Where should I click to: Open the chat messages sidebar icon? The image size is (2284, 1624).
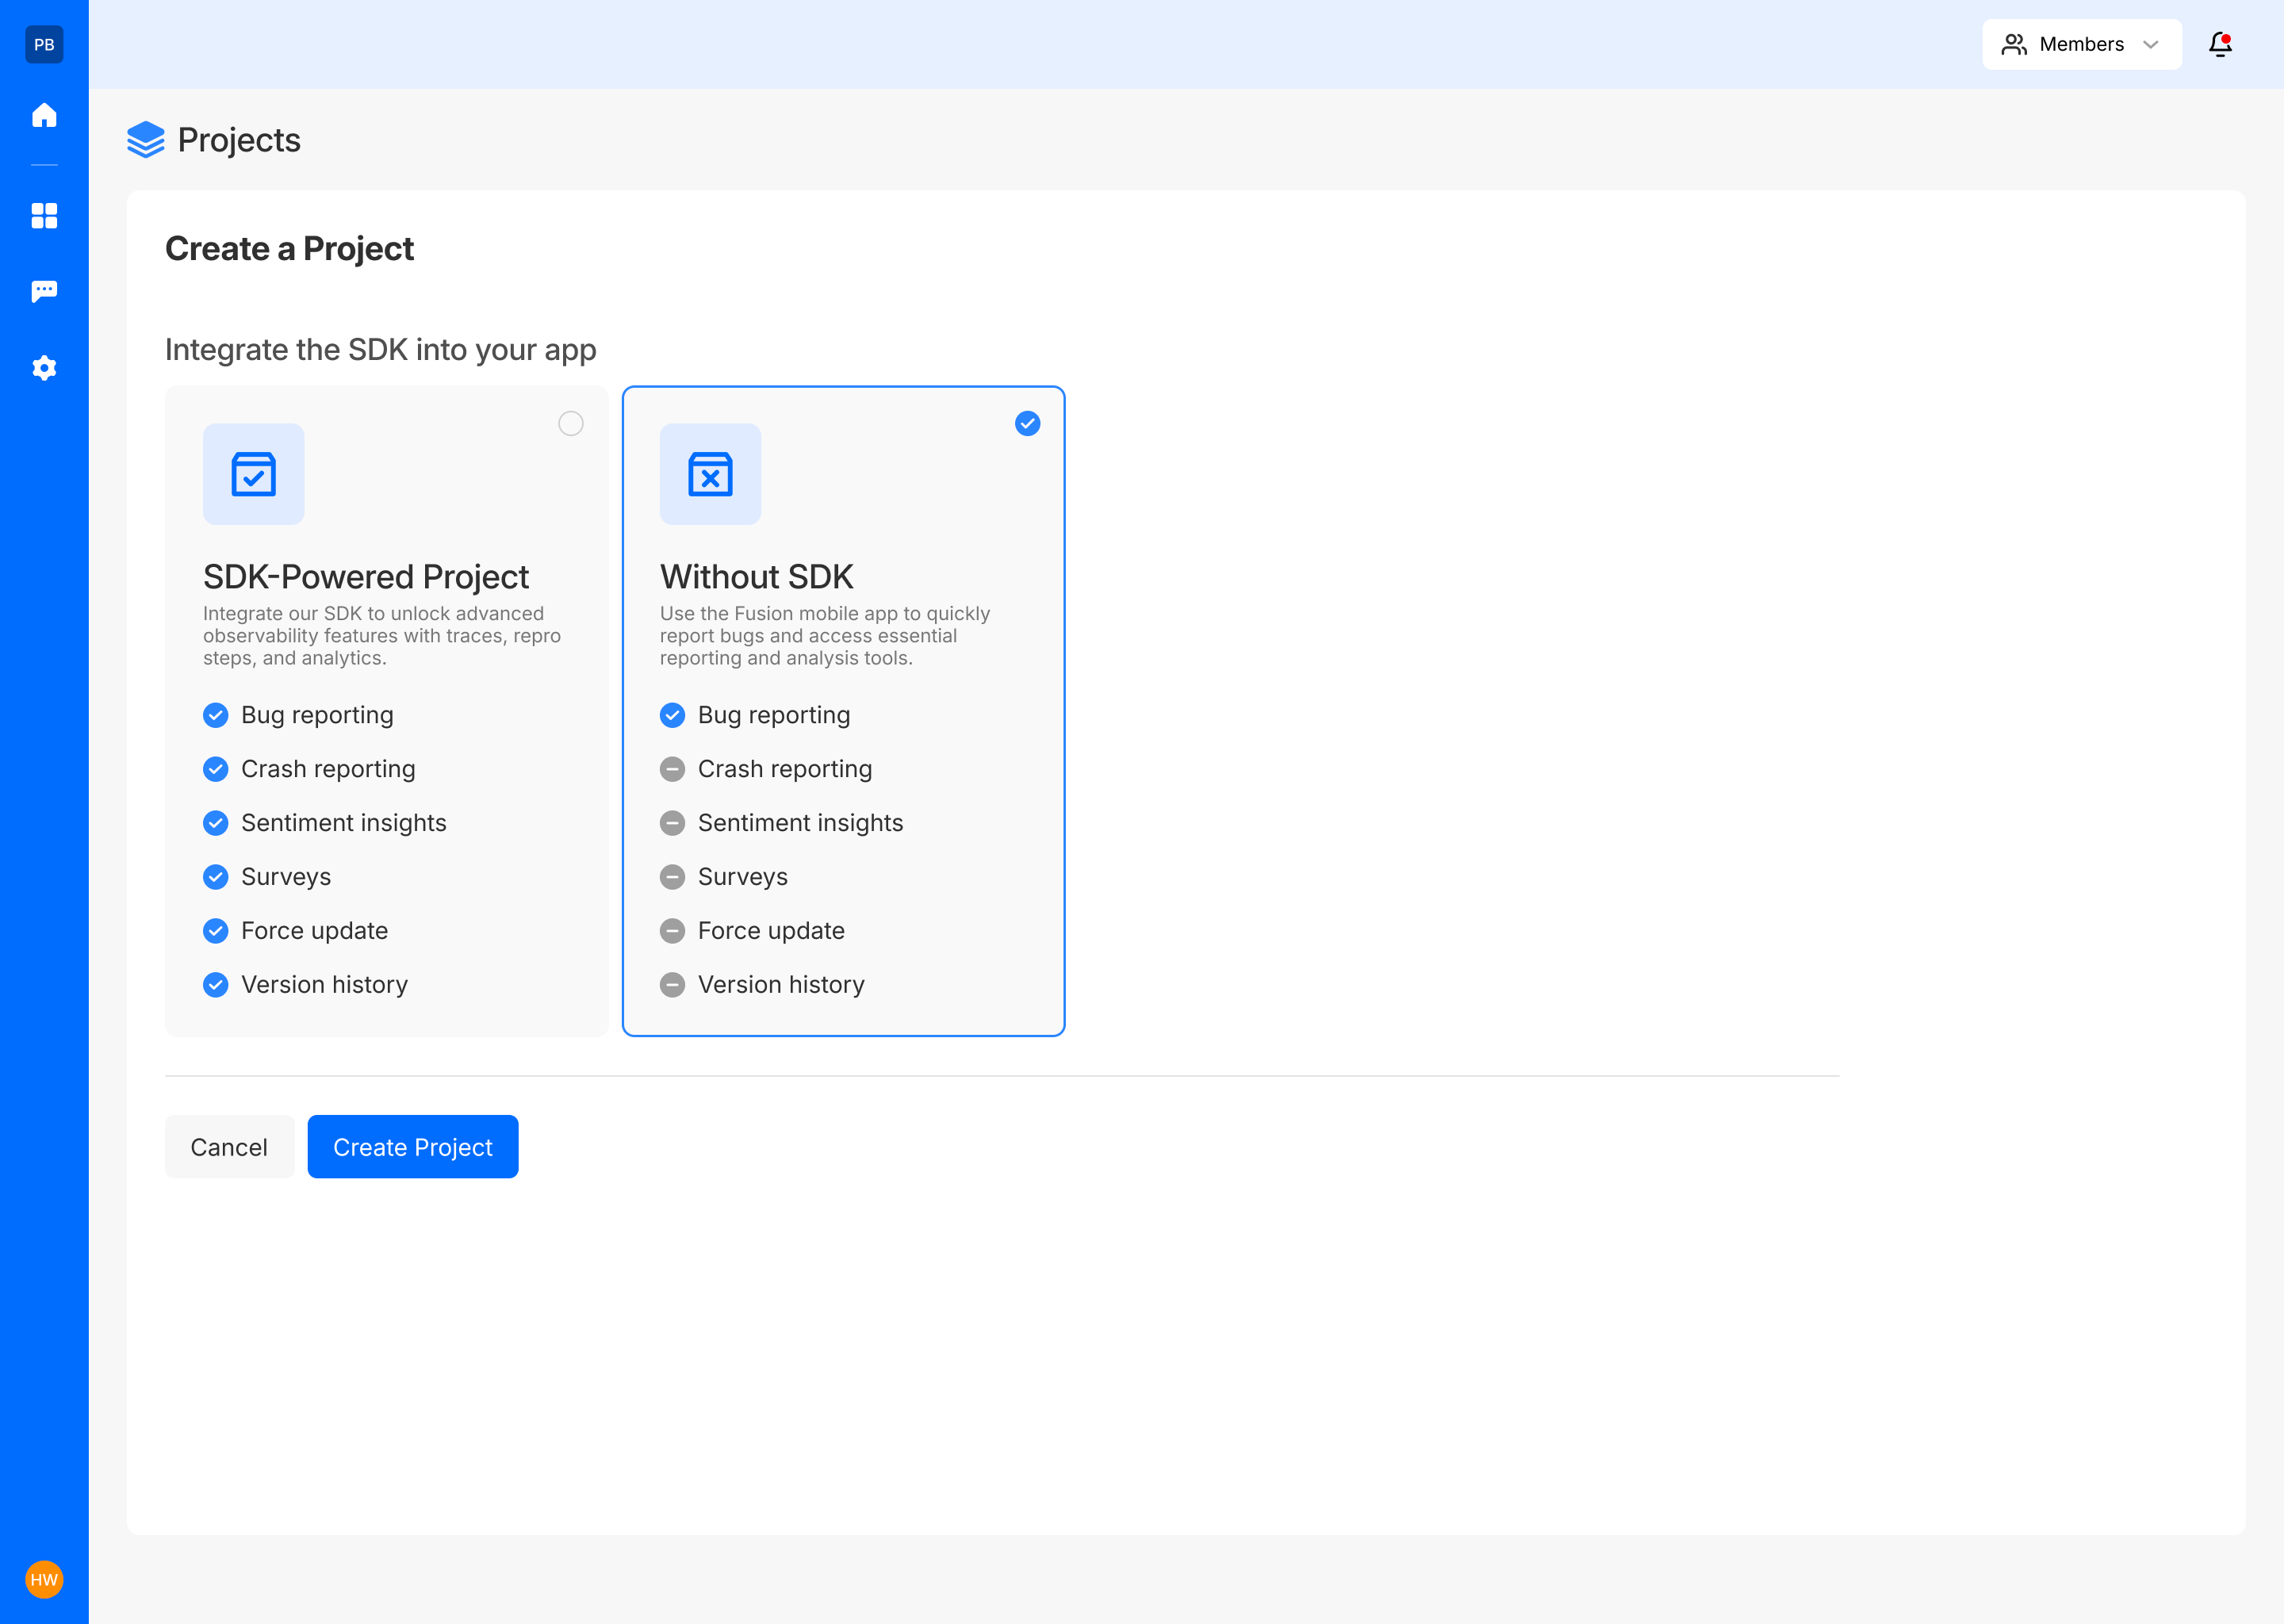(44, 291)
